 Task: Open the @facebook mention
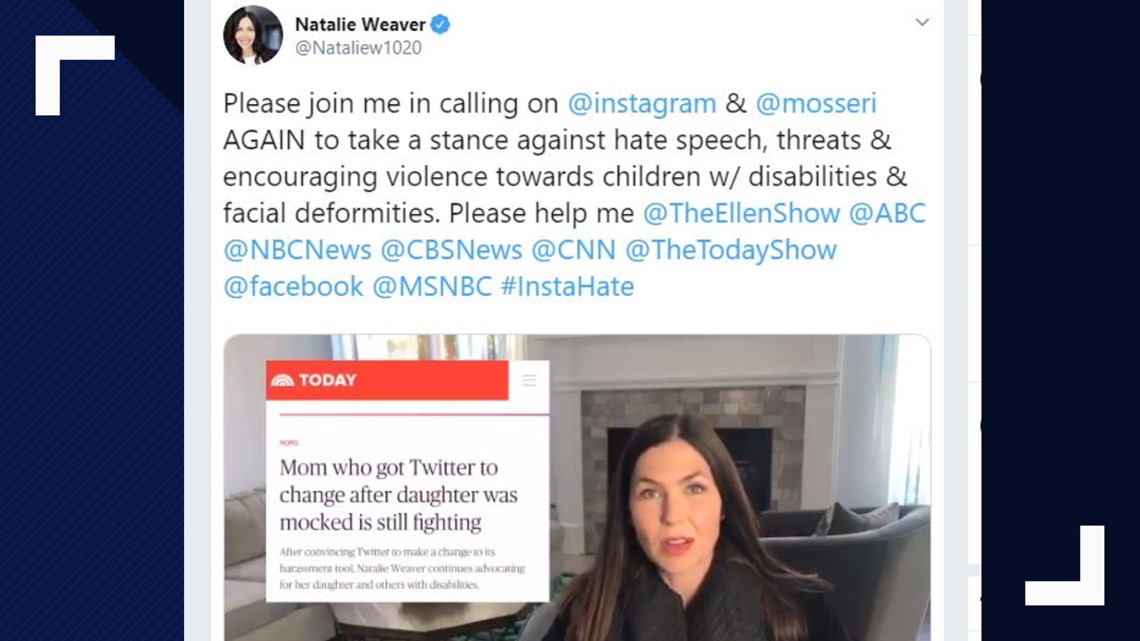pos(293,286)
